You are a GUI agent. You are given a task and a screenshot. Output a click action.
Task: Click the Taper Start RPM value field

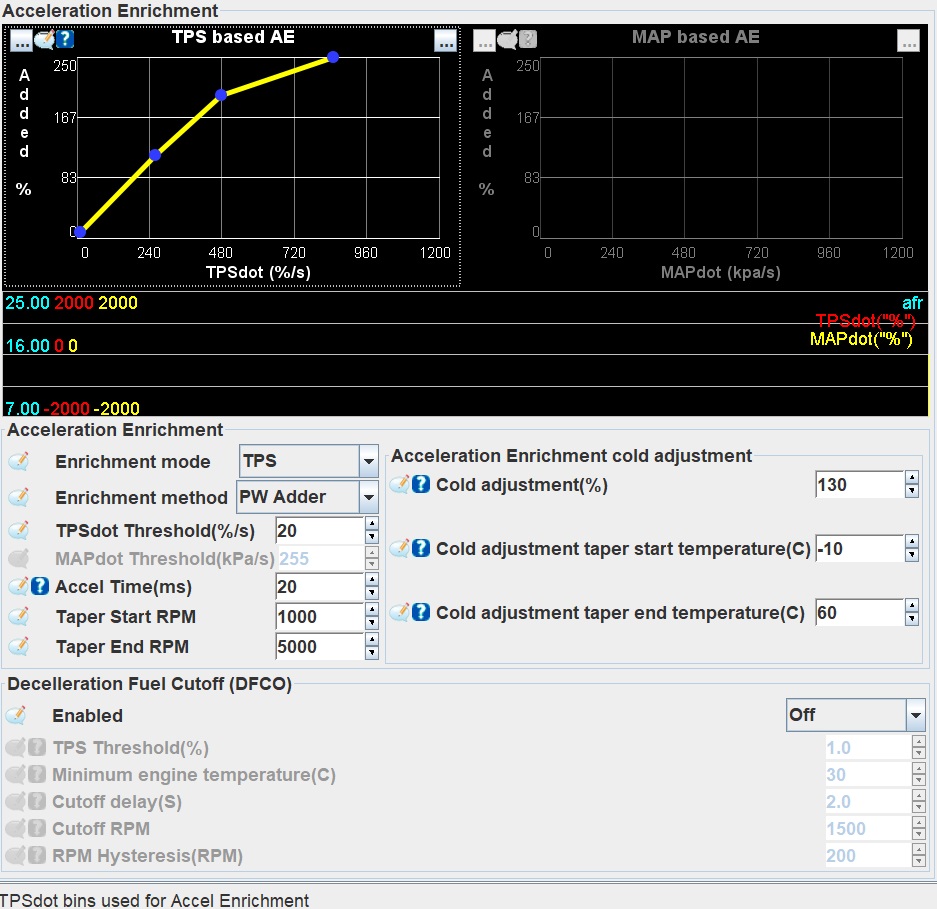[x=320, y=617]
